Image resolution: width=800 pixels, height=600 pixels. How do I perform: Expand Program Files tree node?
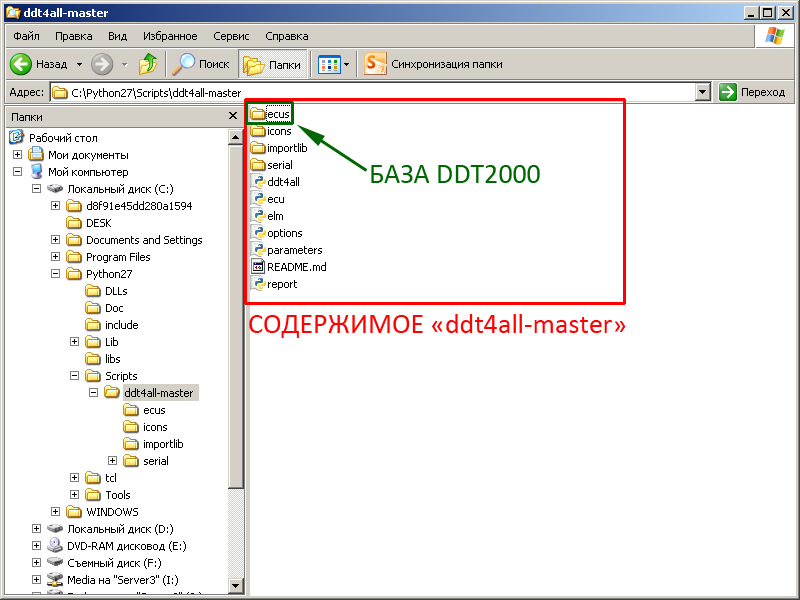click(x=55, y=257)
